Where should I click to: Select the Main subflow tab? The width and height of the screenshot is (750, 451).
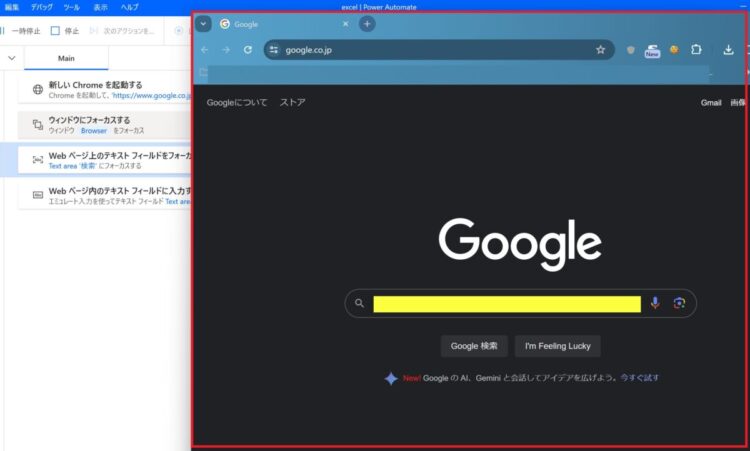point(66,58)
